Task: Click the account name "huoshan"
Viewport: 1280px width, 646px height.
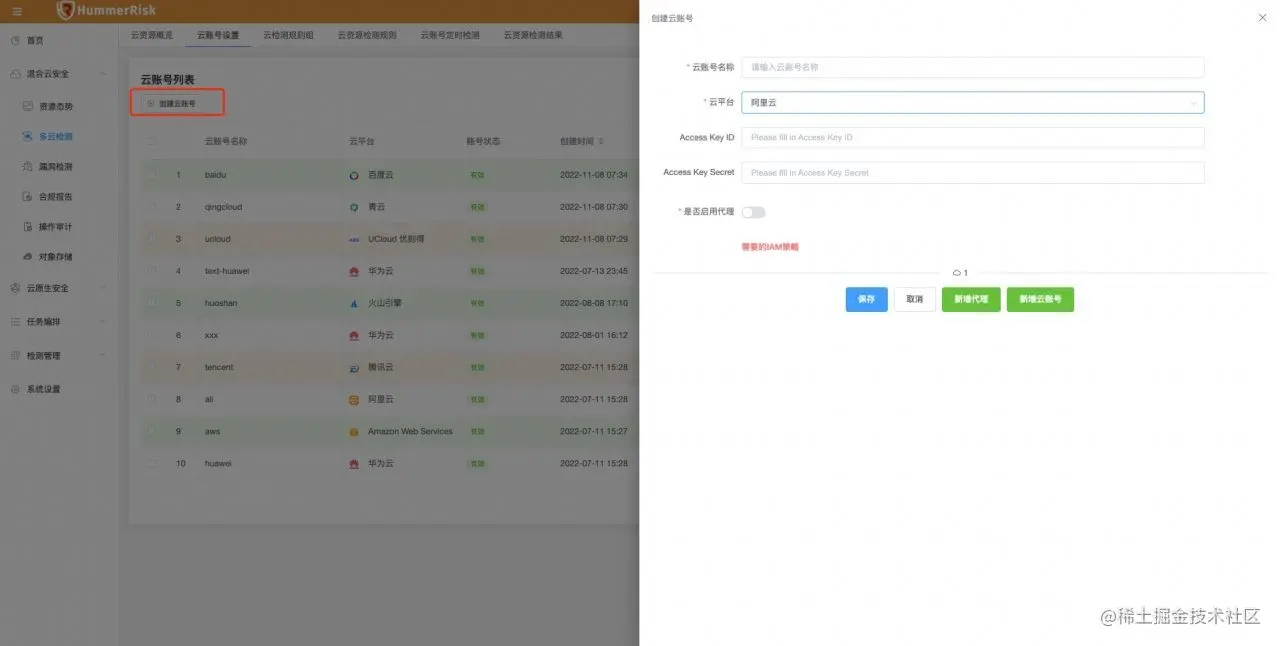Action: [221, 303]
